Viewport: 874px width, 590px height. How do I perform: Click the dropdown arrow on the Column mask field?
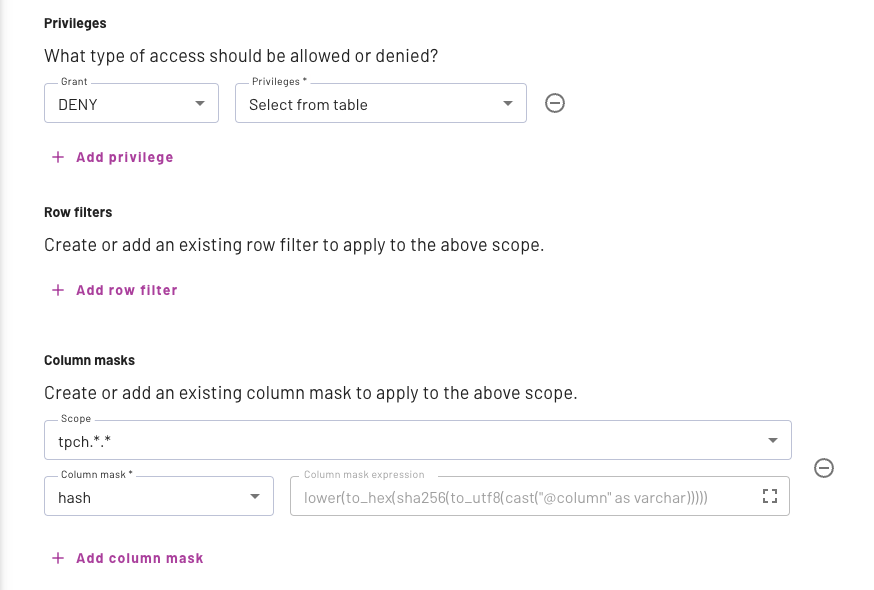(x=257, y=495)
